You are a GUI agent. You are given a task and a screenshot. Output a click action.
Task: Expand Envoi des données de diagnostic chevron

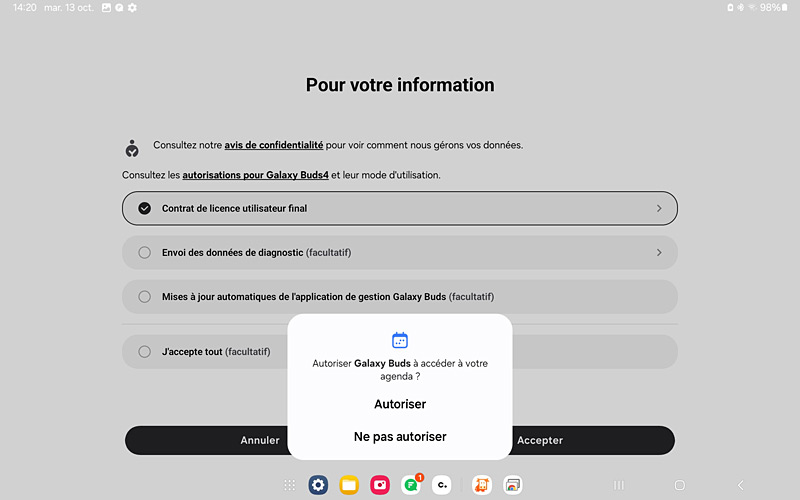click(659, 253)
